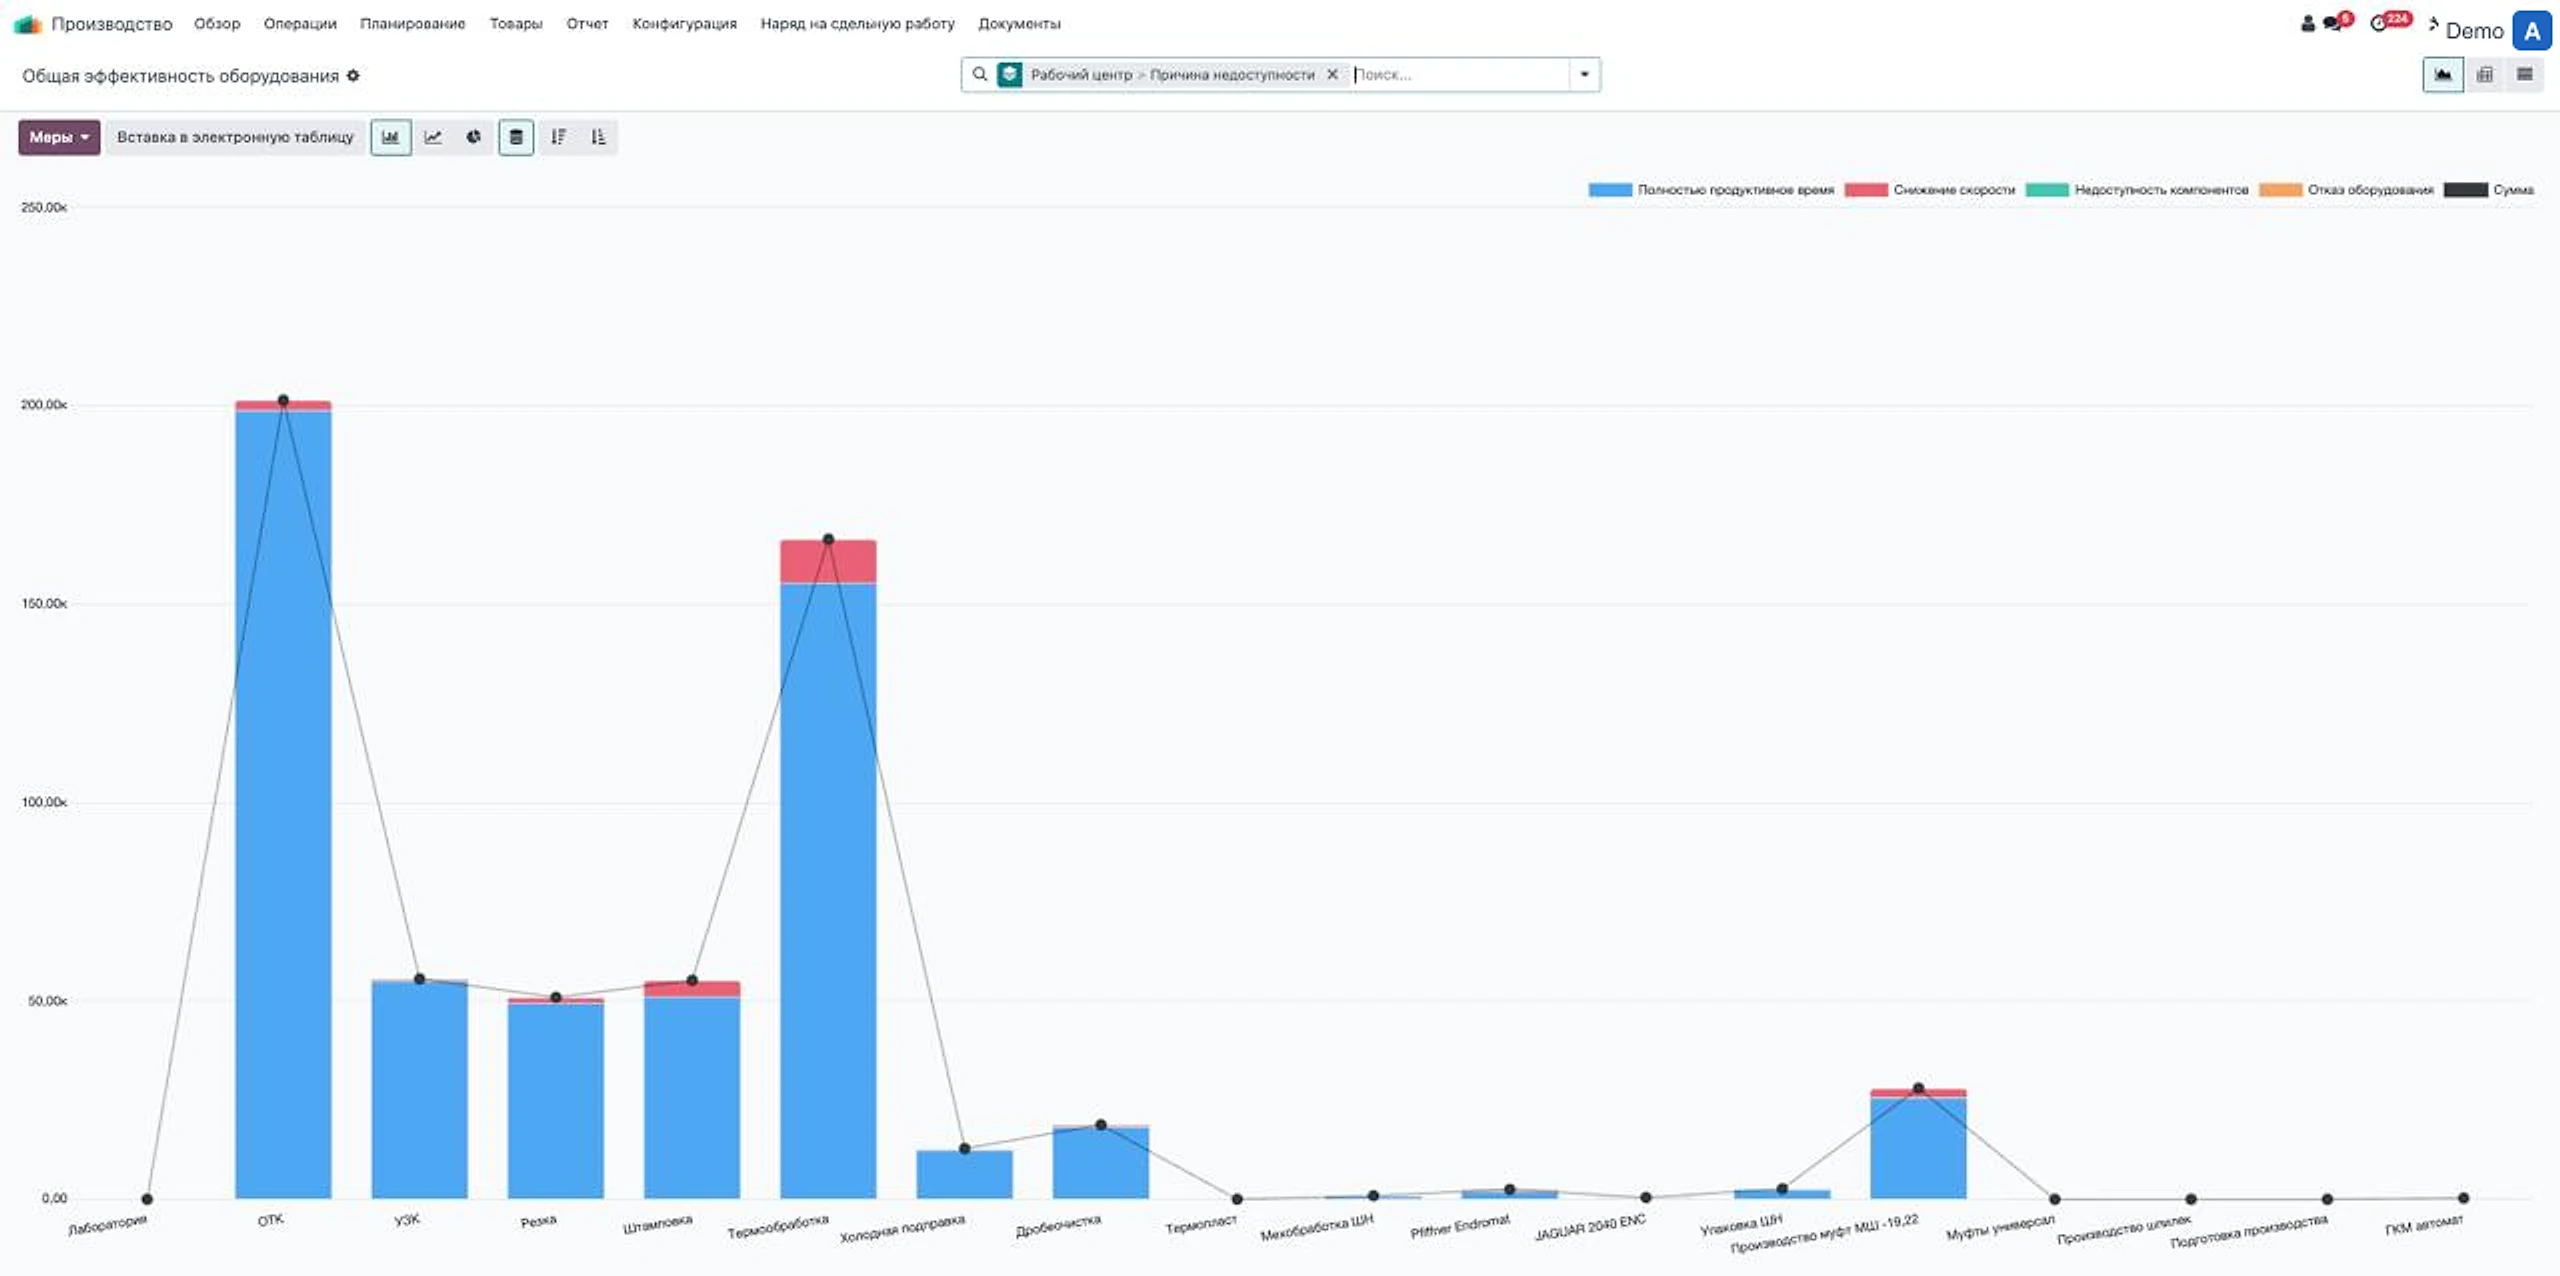Toggle Полностью продуктивное время legend swatch
2560x1276 pixels.
click(x=1610, y=190)
